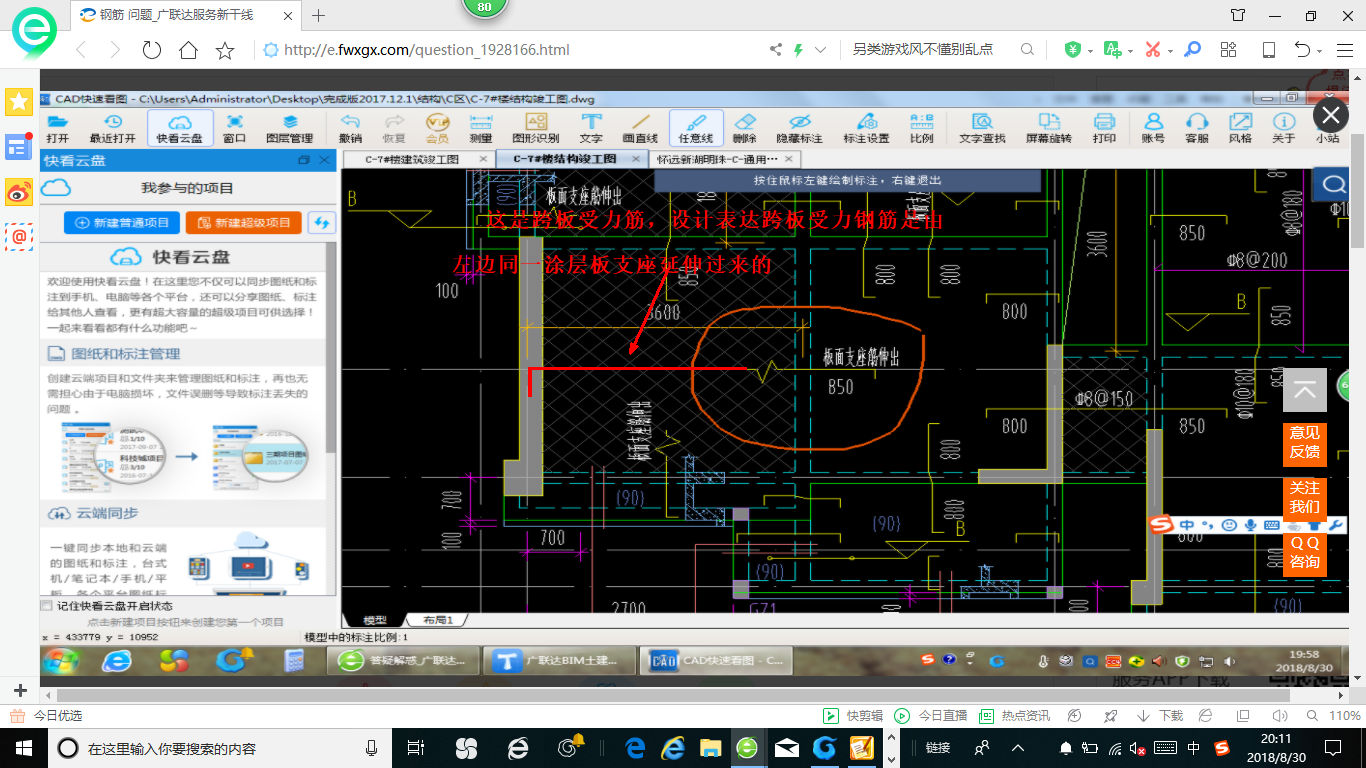Screen dimensions: 1366x768
Task: Rotate the view with 屏幕旋转
Action: 1048,128
